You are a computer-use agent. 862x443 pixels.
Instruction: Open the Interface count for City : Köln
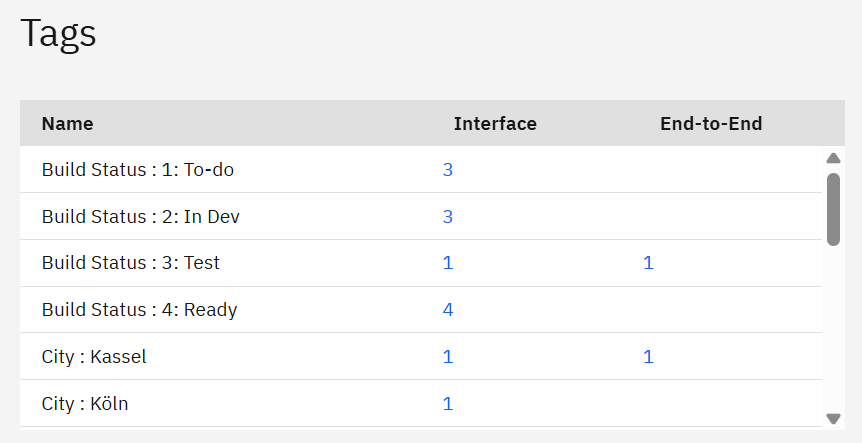pyautogui.click(x=448, y=404)
